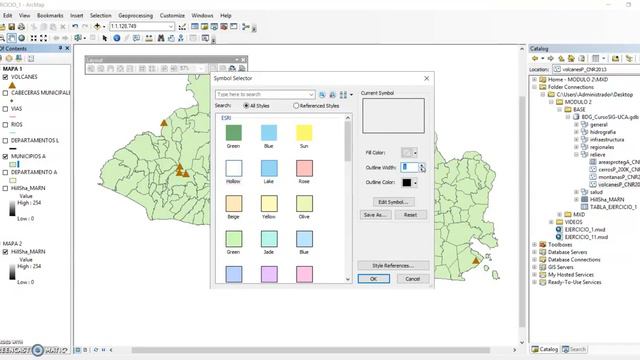Open the Selection menu
This screenshot has height=360, width=640.
[100, 16]
